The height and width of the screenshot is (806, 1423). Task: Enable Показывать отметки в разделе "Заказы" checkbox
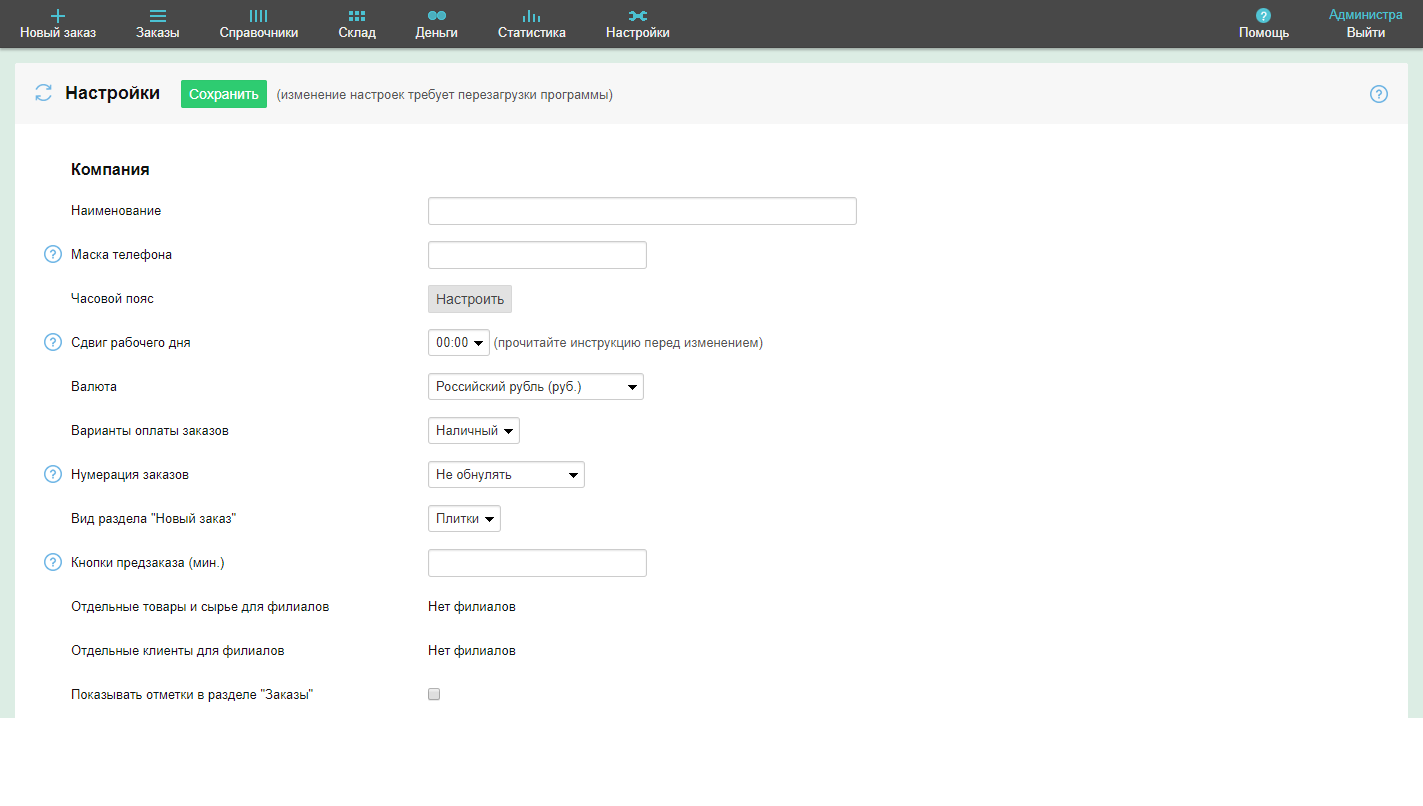click(434, 694)
